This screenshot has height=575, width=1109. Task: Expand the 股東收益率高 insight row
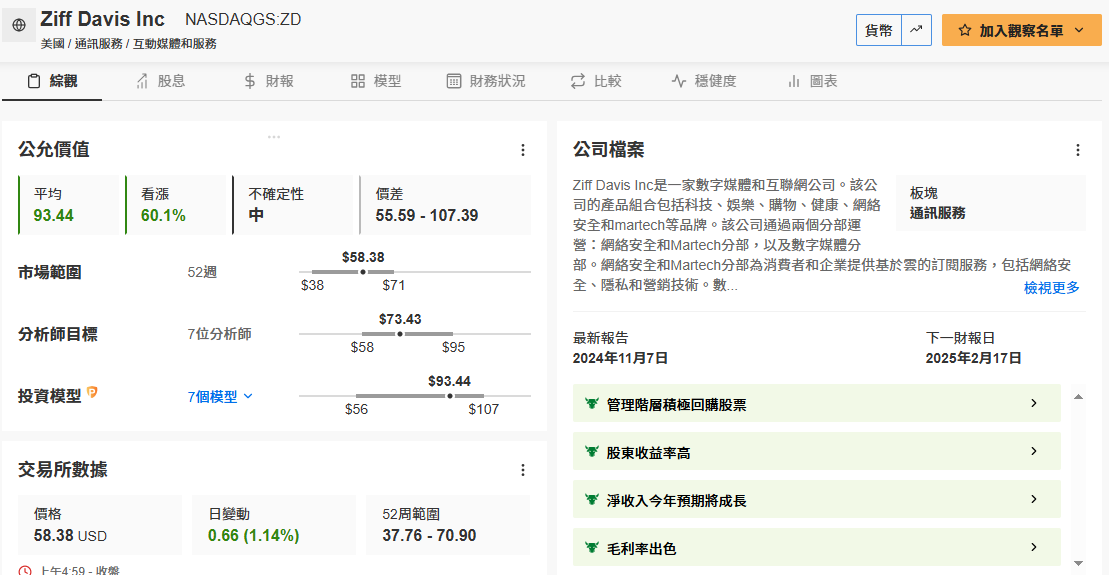[x=817, y=452]
